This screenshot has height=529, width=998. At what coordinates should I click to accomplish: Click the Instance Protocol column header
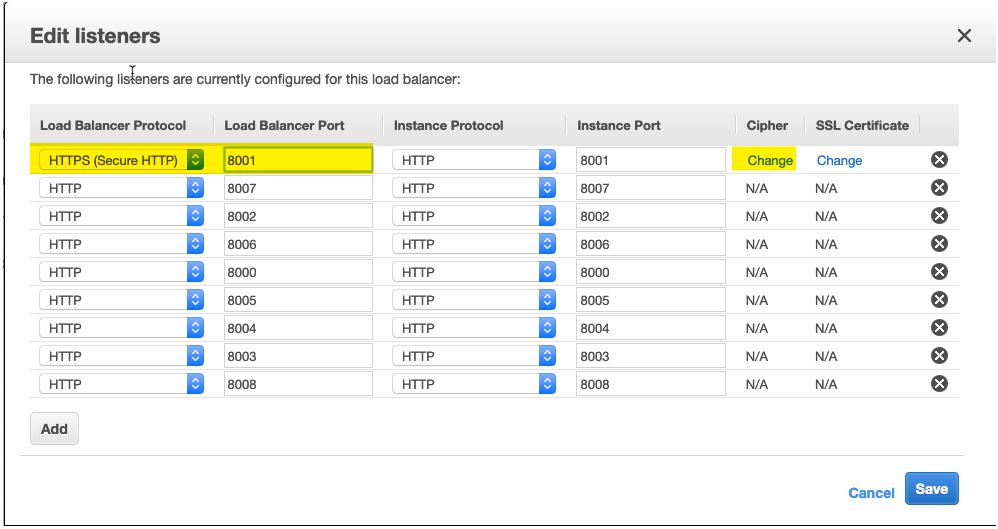(x=449, y=125)
